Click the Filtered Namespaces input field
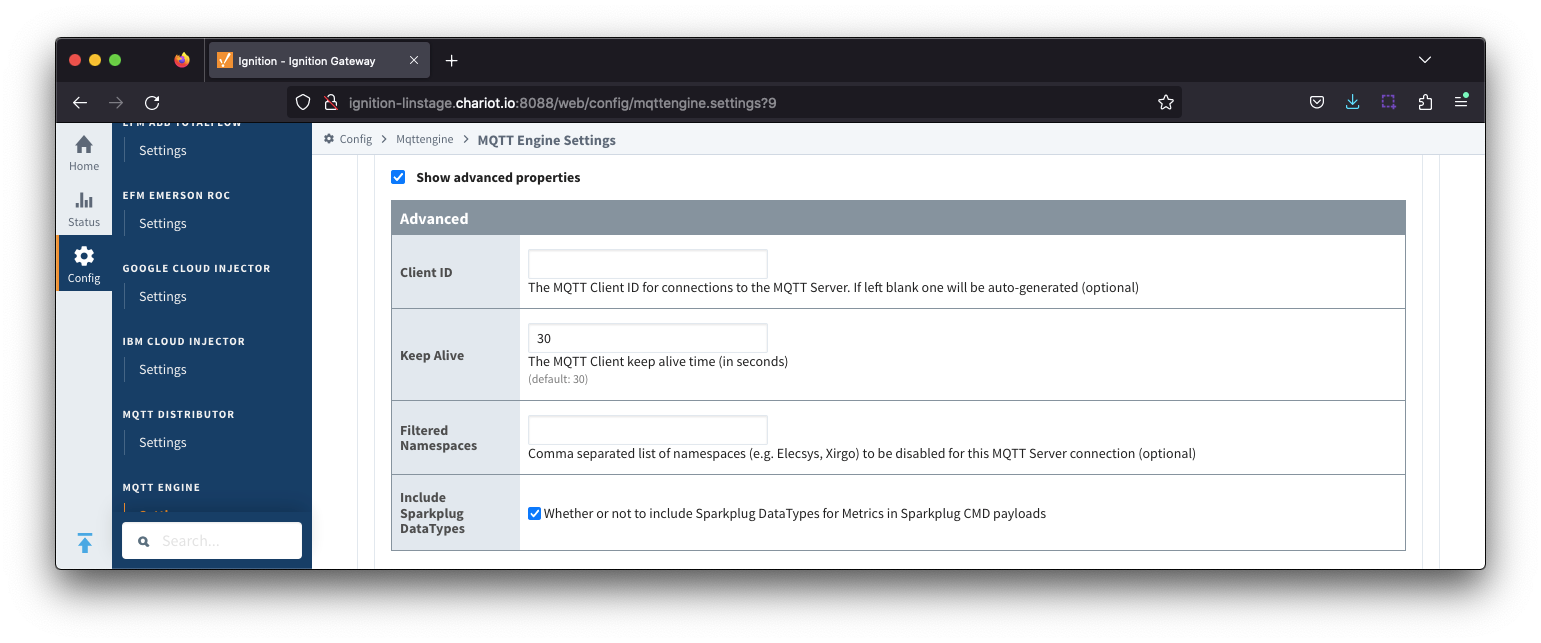The image size is (1541, 643). [648, 430]
